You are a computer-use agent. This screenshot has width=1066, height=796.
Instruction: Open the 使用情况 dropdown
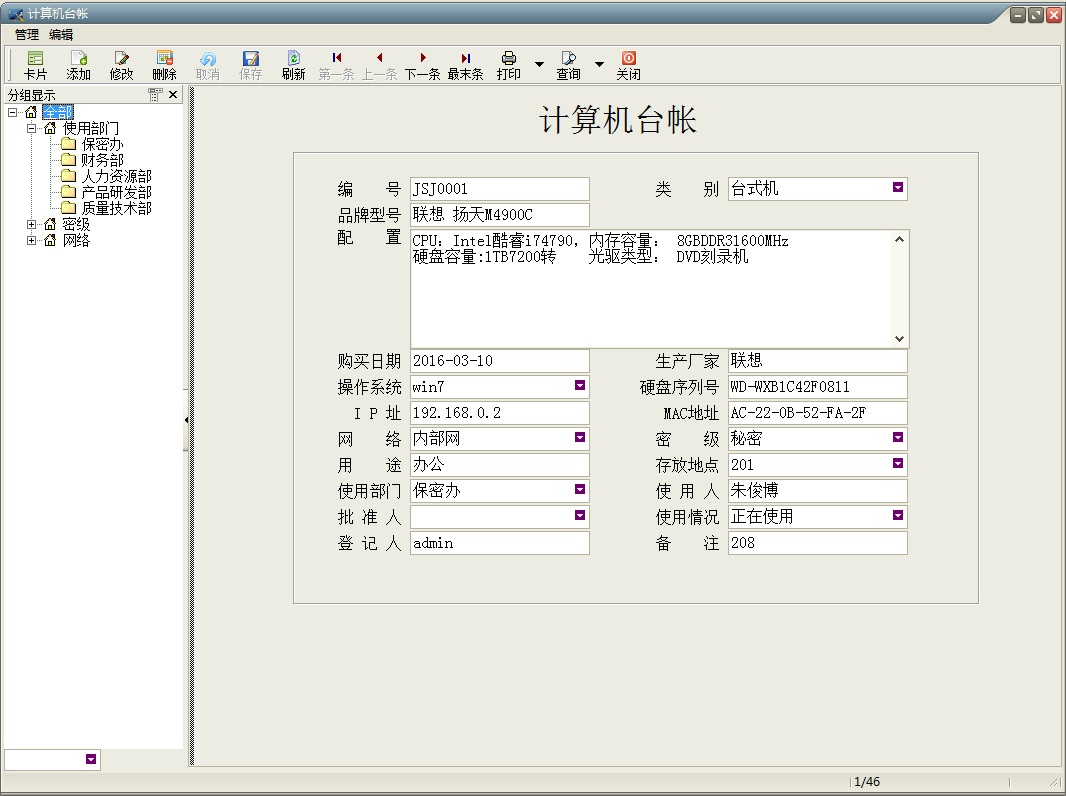pyautogui.click(x=898, y=515)
